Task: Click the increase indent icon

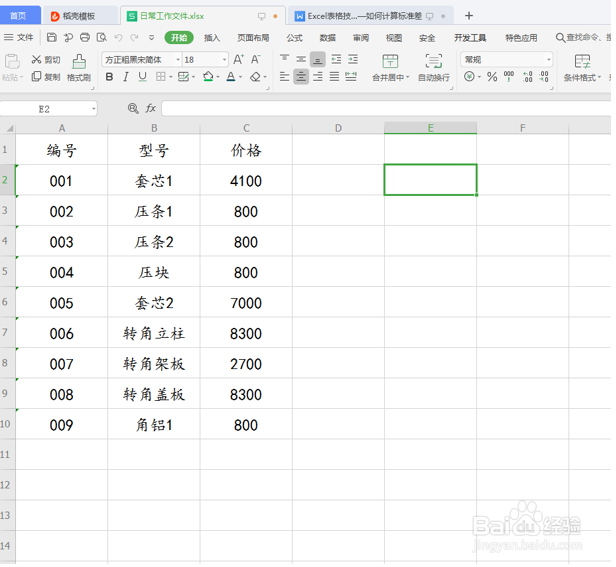Action: [353, 59]
